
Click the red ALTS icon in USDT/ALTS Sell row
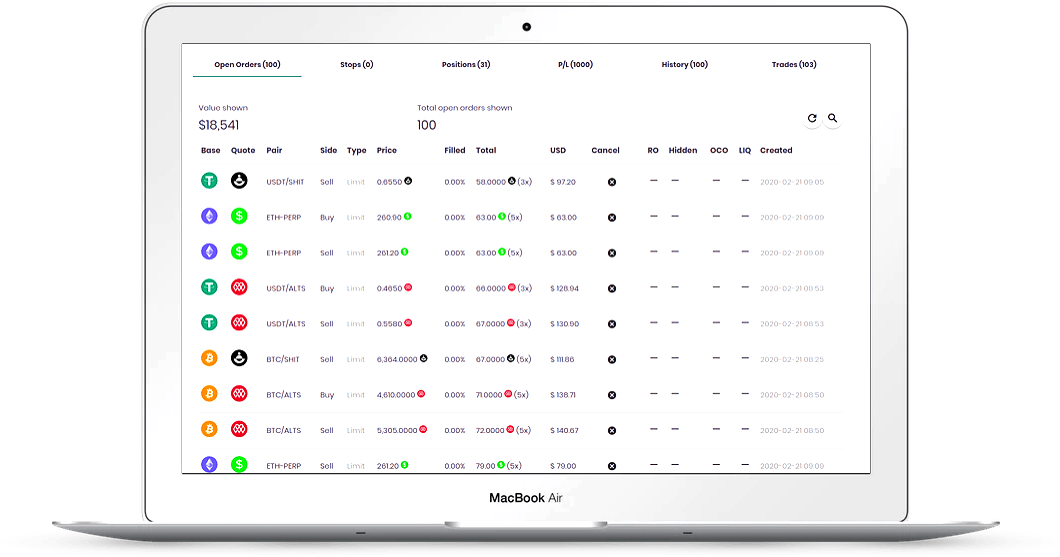(239, 322)
